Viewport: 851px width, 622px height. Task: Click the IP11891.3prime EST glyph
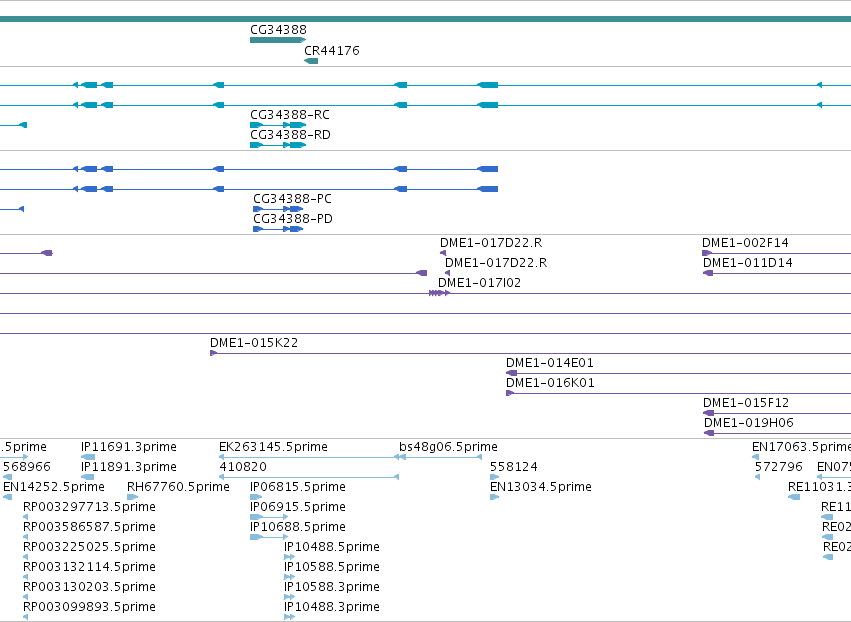click(88, 477)
